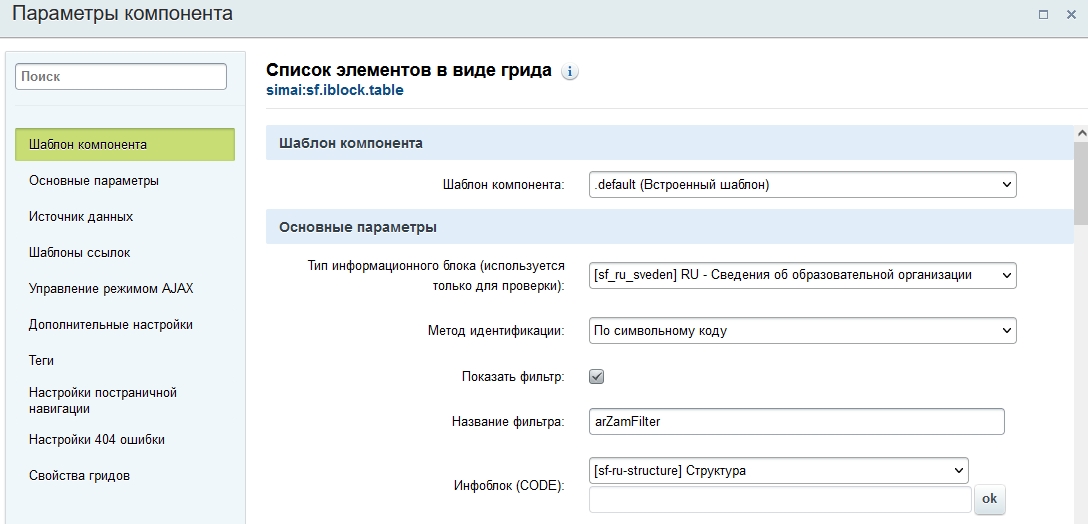This screenshot has height=524, width=1088.
Task: Expand the 'Инфоблок (CODE)' dropdown
Action: coord(779,470)
